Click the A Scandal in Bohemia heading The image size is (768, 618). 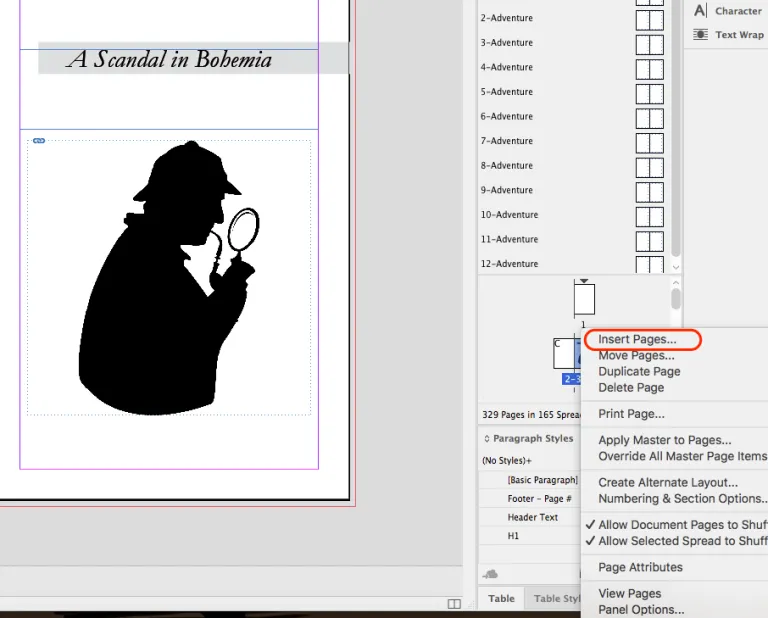pyautogui.click(x=169, y=59)
